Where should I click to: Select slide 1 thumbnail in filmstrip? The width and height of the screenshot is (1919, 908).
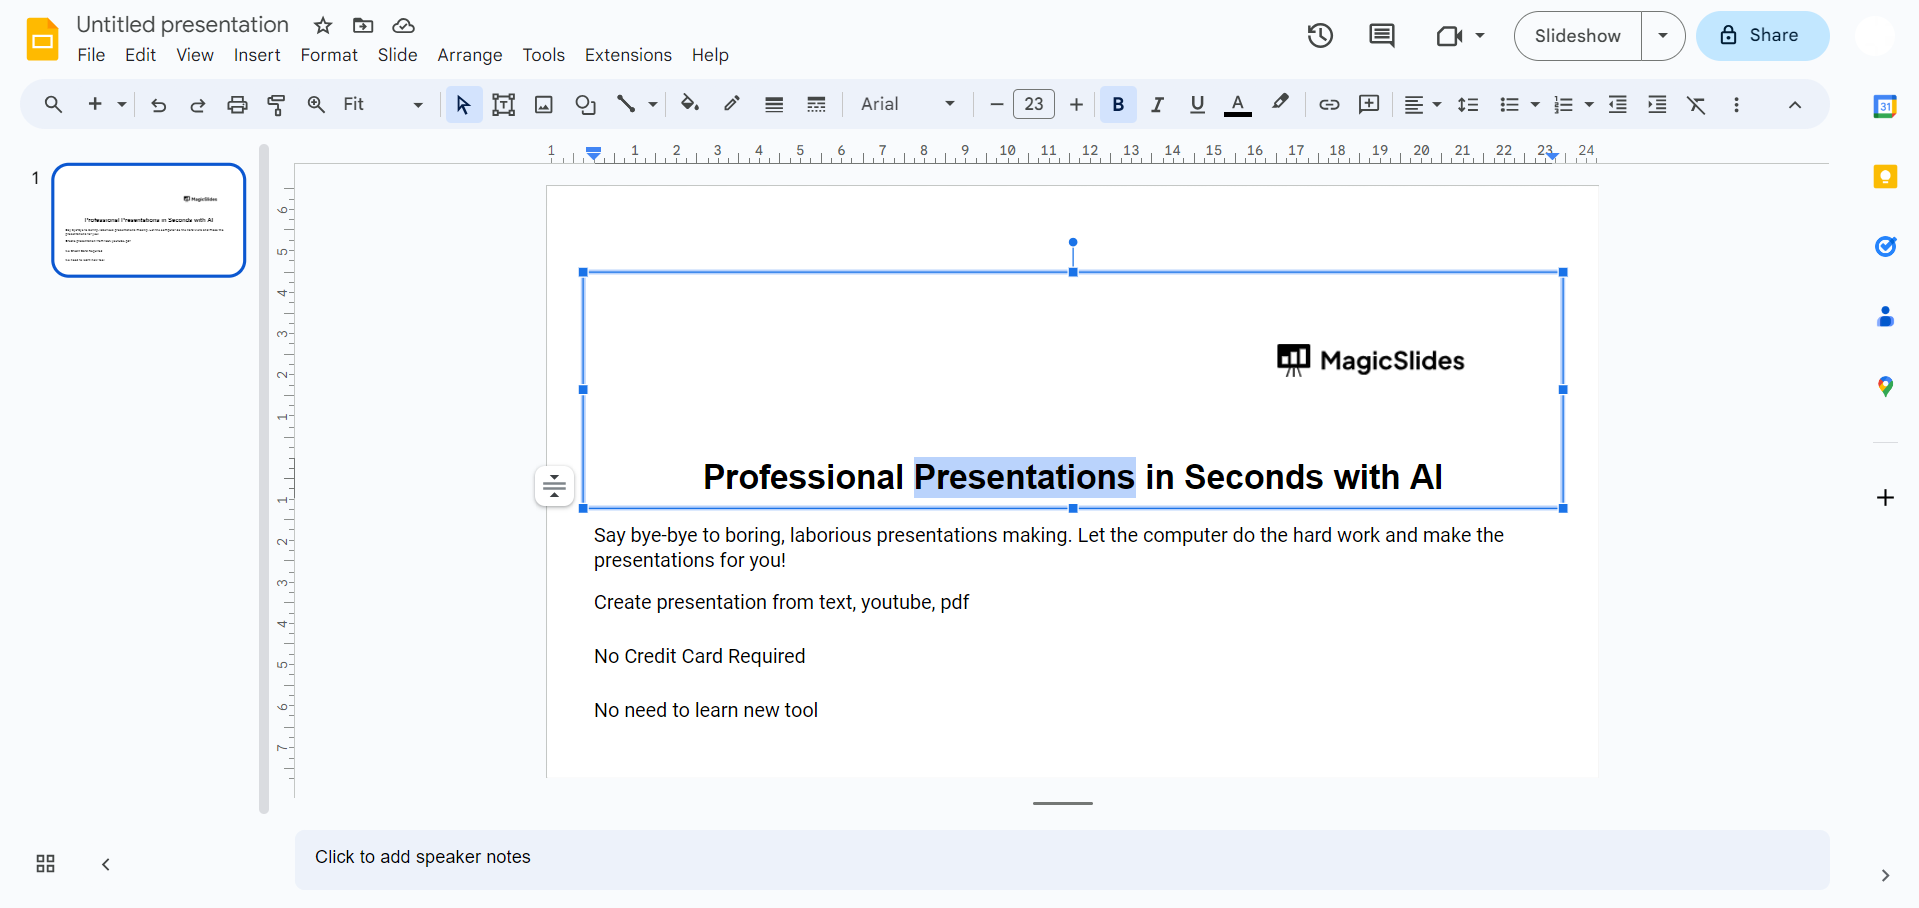click(x=149, y=220)
